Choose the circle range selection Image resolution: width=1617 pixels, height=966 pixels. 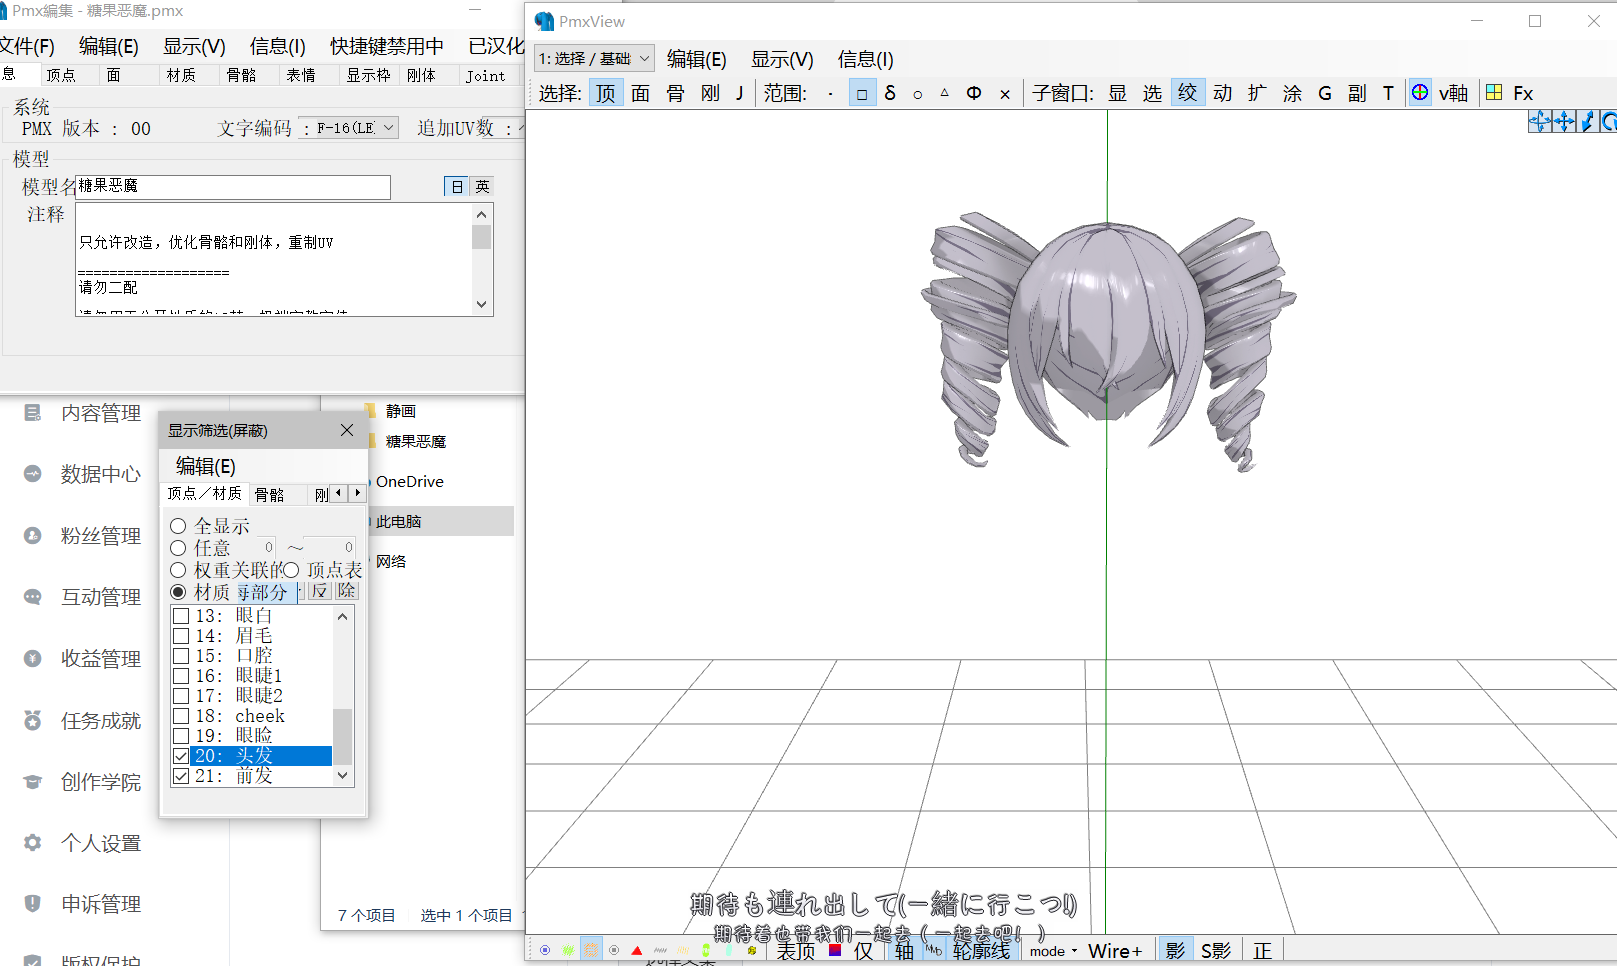[918, 94]
